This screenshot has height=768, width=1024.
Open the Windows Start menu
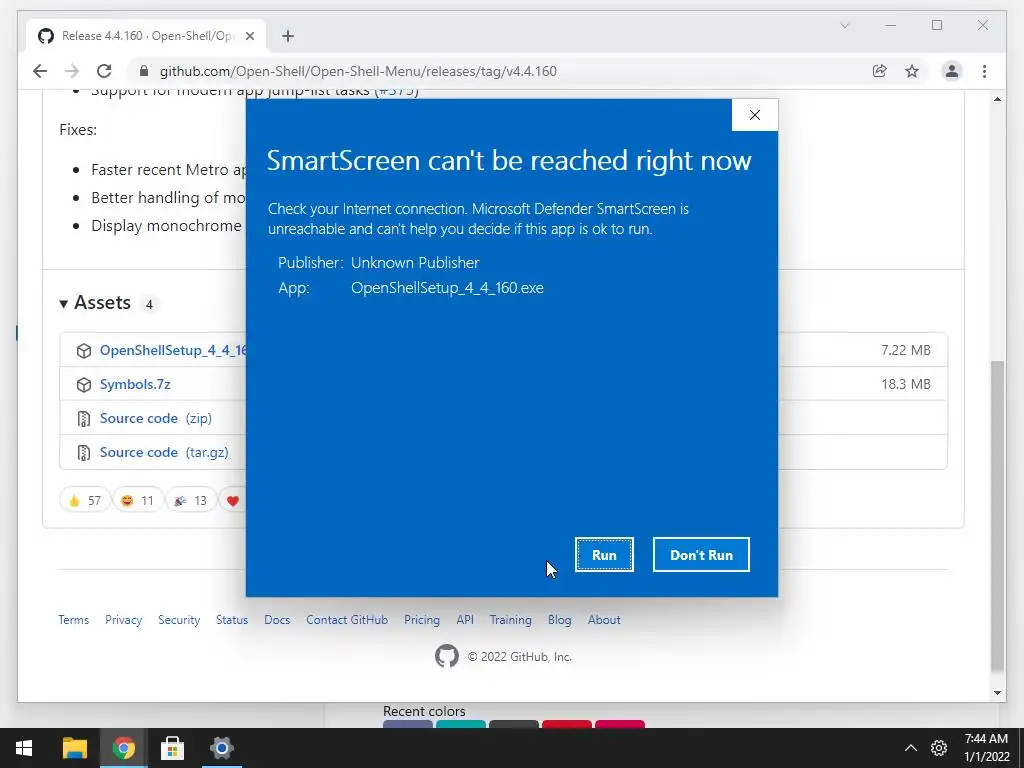click(x=24, y=748)
